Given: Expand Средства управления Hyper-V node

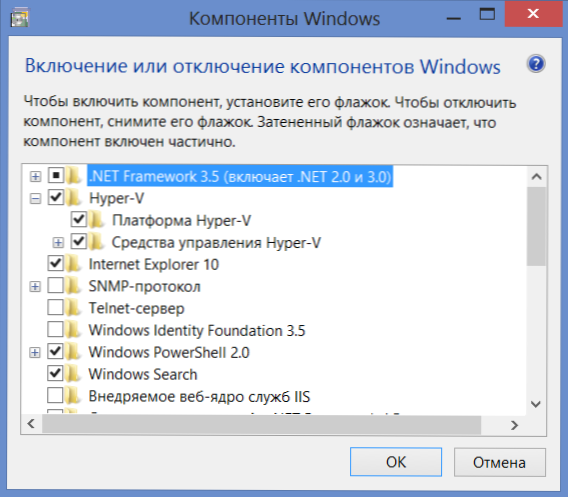Looking at the screenshot, I should tap(58, 242).
